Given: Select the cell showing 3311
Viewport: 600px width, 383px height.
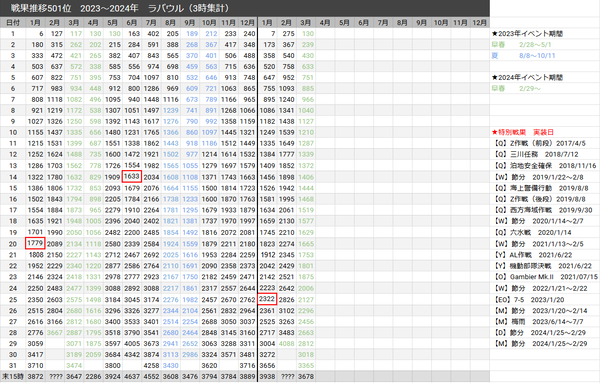Looking at the screenshot, I should (247, 344).
